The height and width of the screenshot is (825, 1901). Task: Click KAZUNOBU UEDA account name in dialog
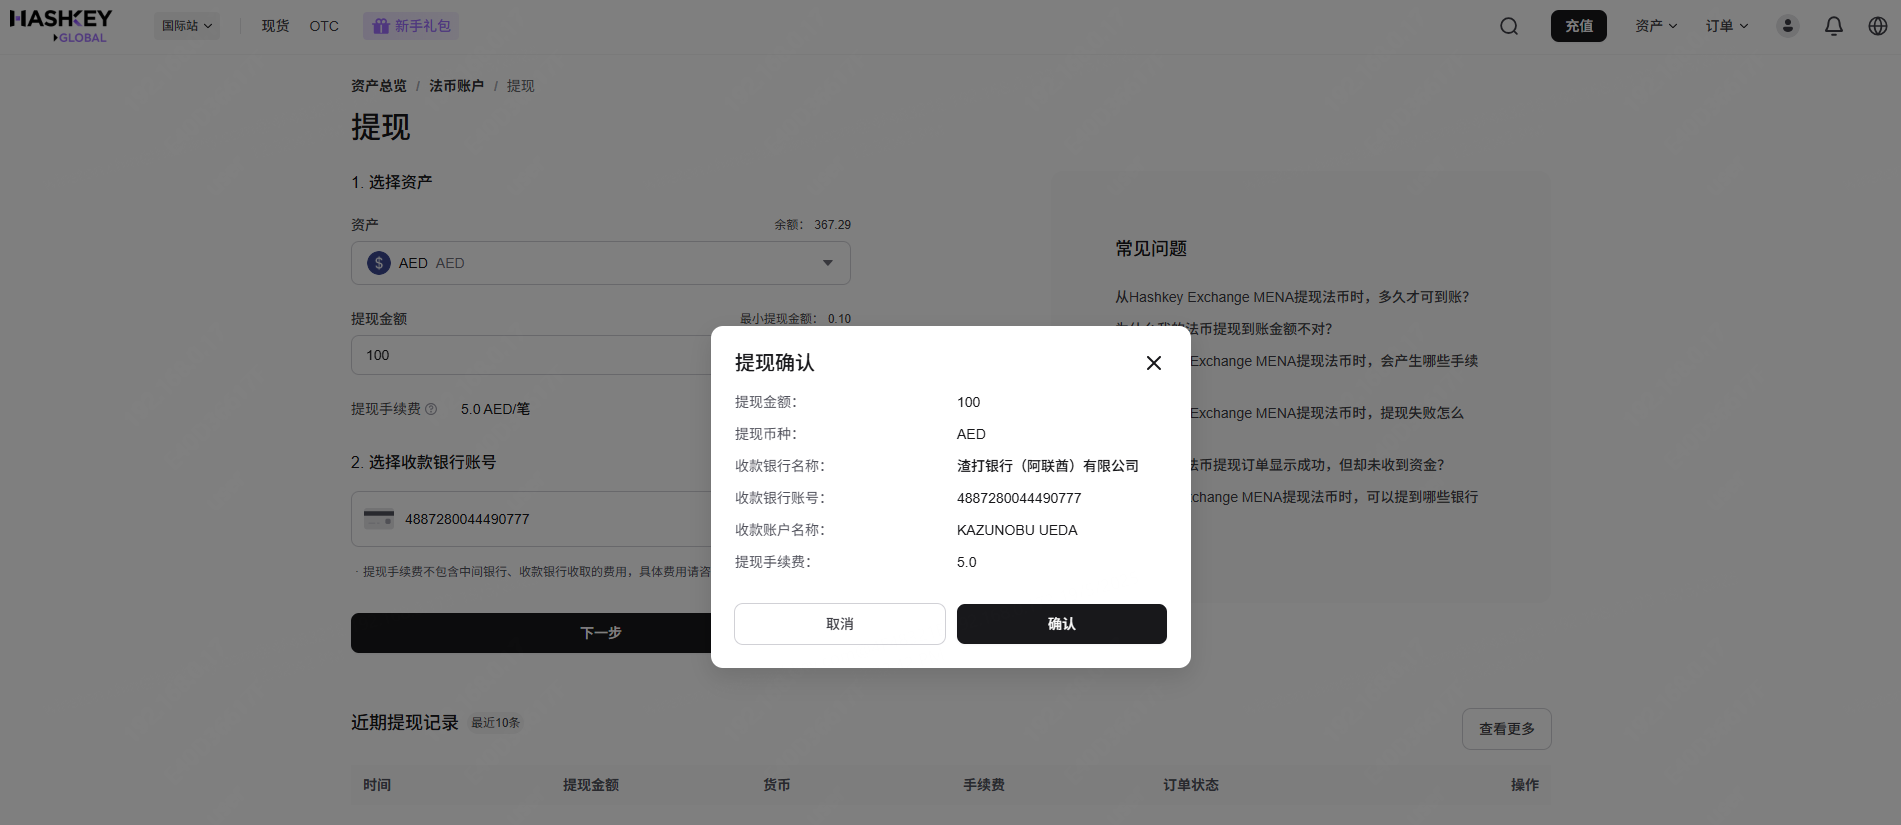click(x=1017, y=530)
